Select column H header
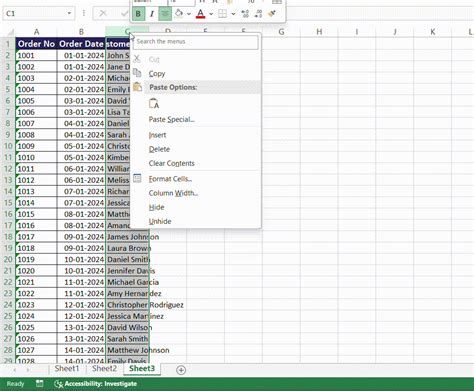 point(319,32)
